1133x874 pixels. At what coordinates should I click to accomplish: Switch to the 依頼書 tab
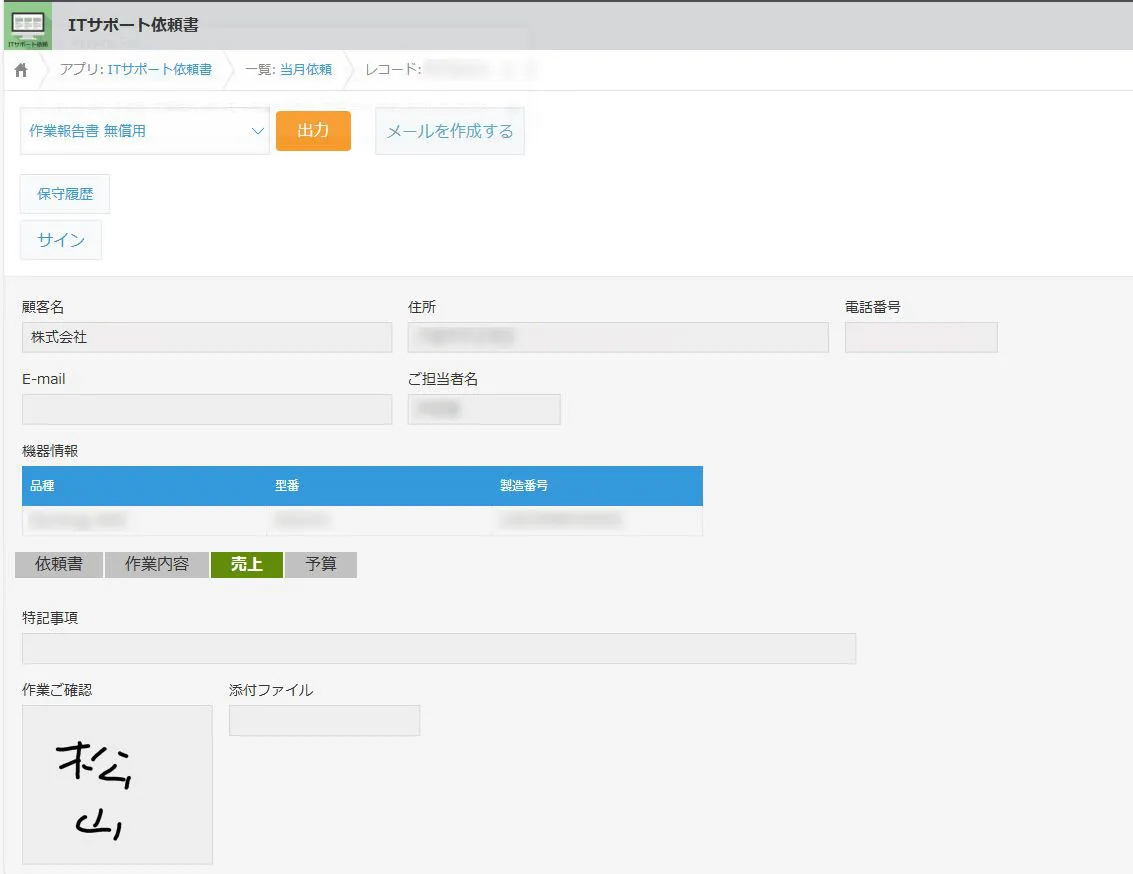(x=59, y=564)
